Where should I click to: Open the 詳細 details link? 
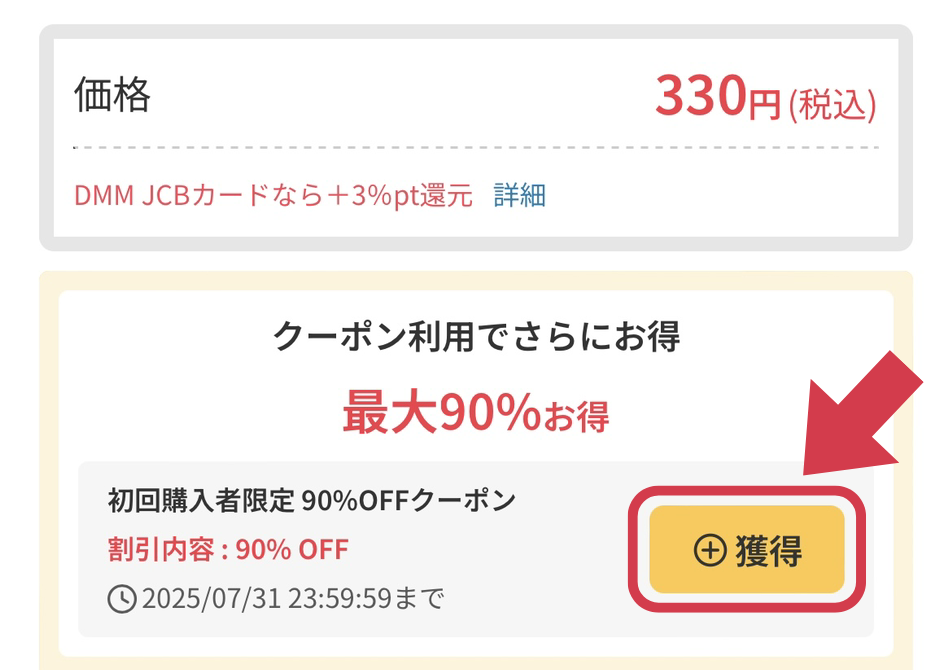[x=520, y=195]
